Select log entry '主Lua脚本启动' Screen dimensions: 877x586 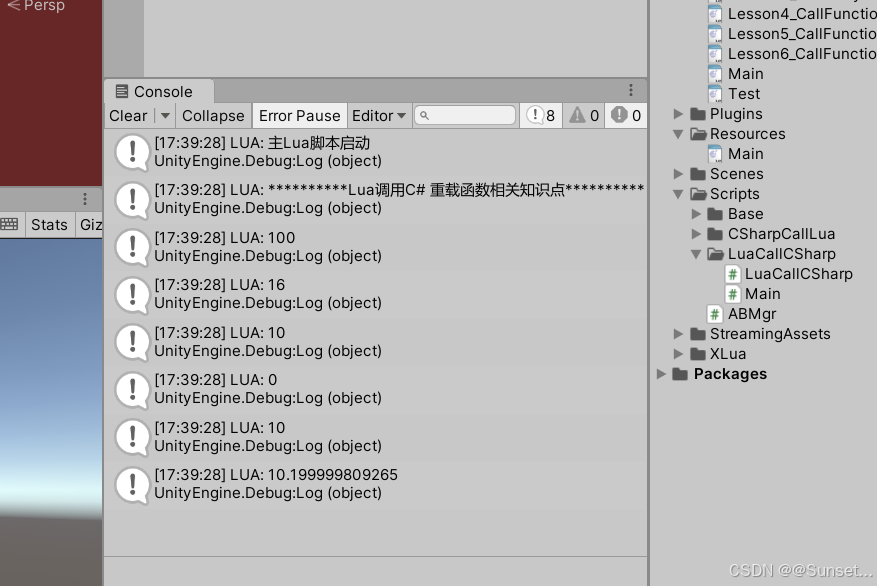pyautogui.click(x=375, y=152)
